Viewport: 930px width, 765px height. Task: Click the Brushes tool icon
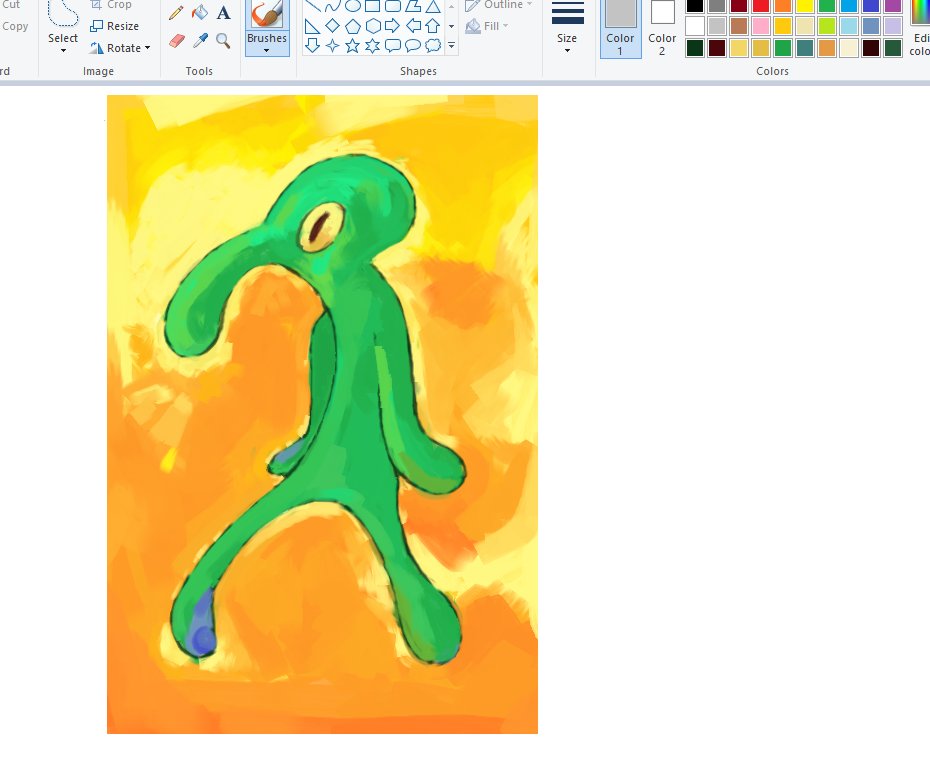coord(267,14)
